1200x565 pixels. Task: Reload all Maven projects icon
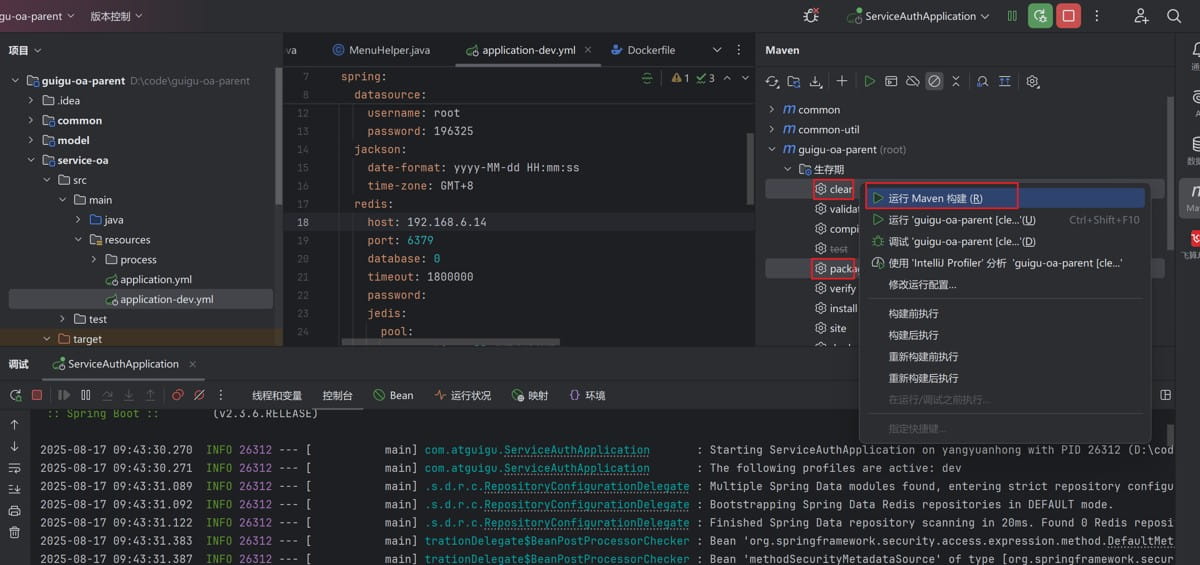tap(772, 81)
